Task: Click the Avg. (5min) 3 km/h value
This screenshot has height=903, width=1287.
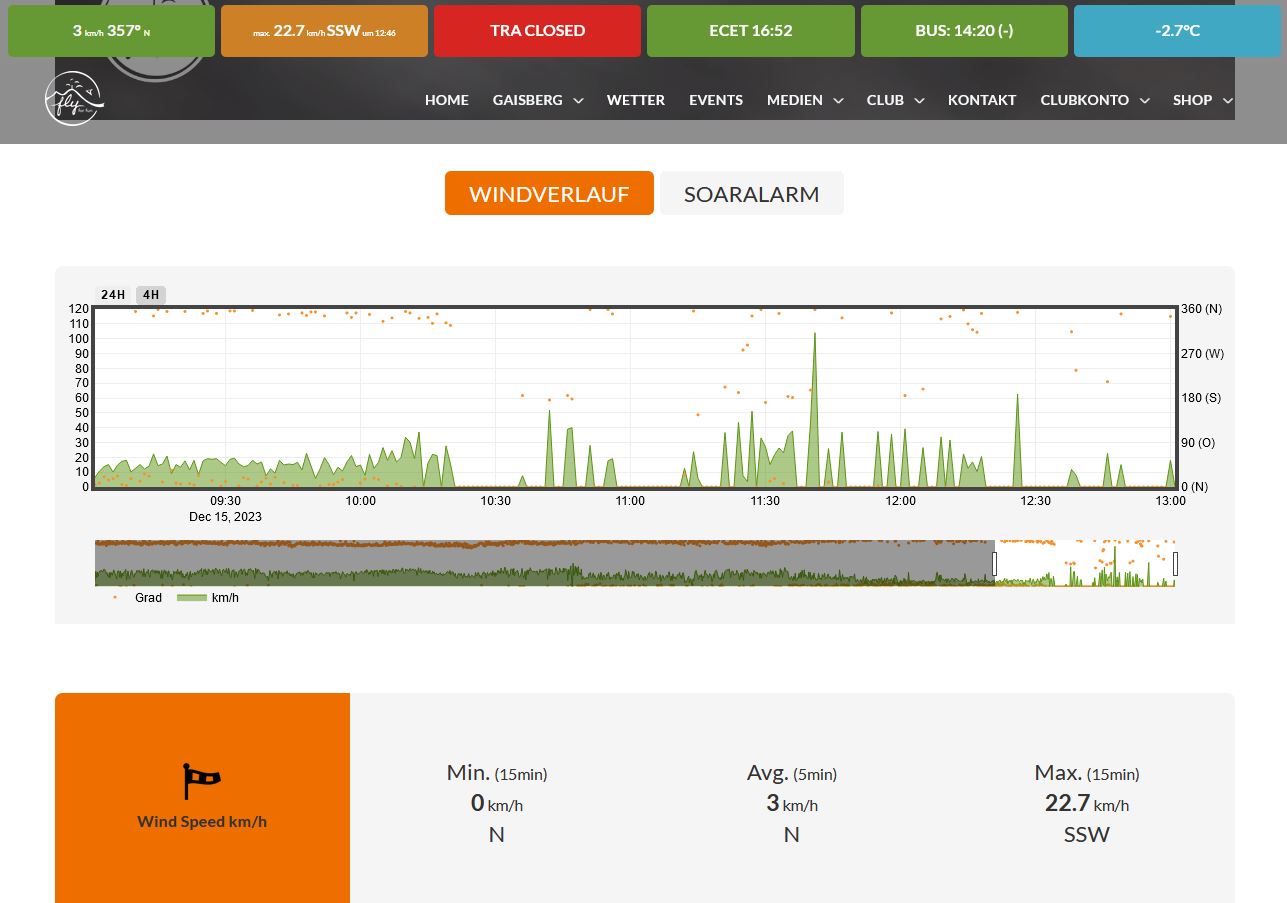Action: click(791, 804)
